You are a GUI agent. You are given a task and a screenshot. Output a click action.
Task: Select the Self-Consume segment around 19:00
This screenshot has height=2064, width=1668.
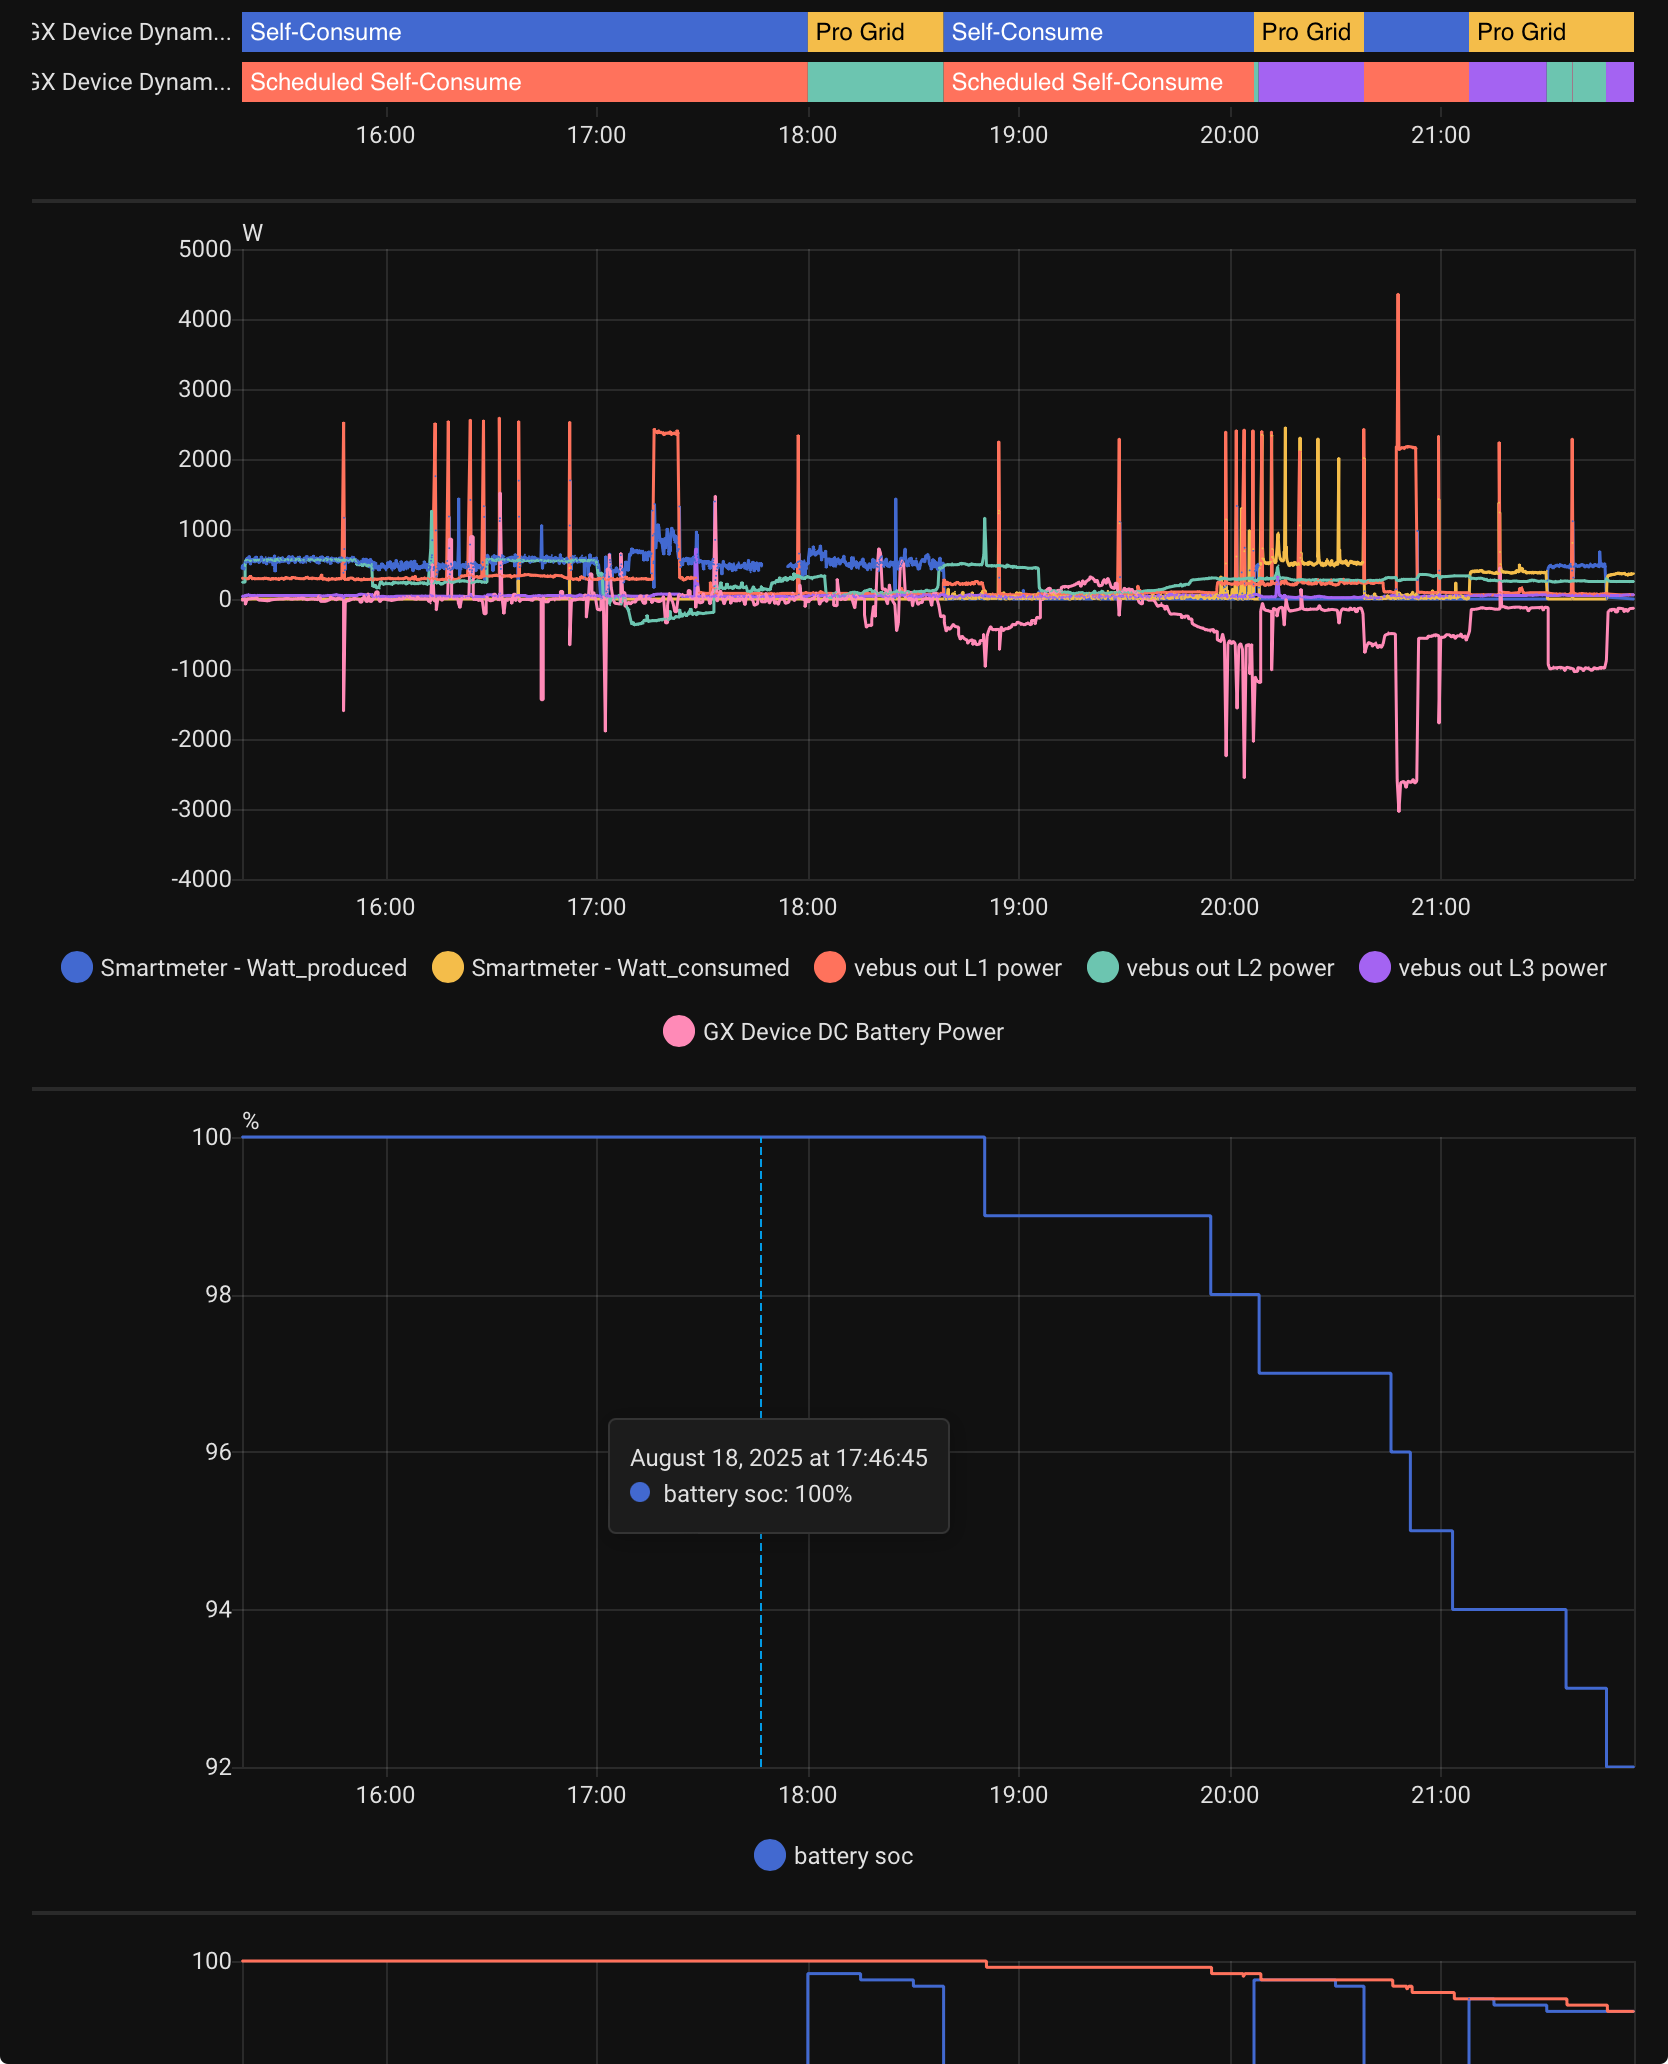(1097, 32)
